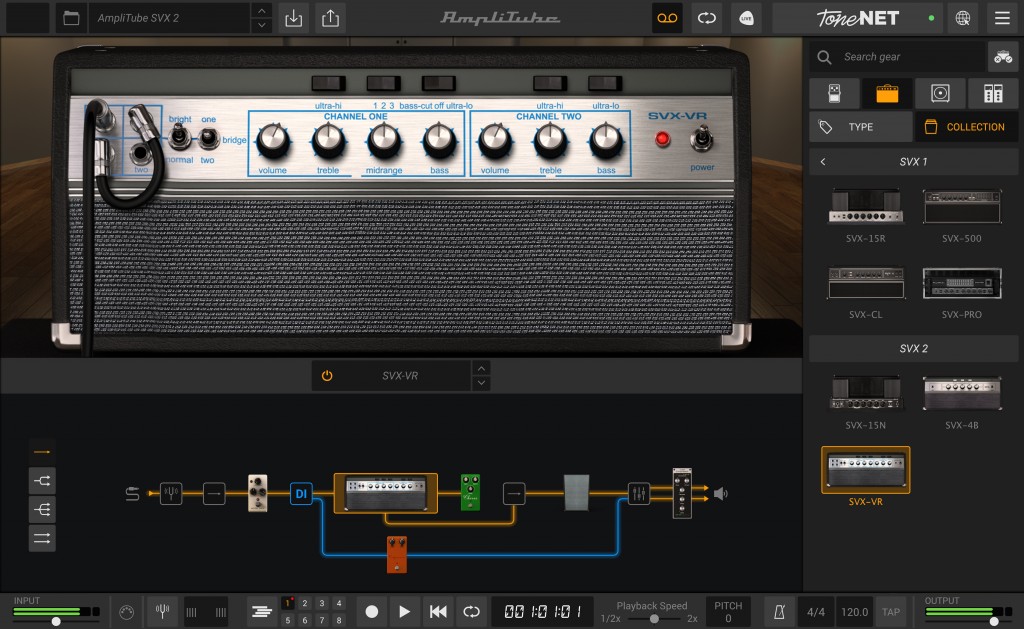The width and height of the screenshot is (1024, 629).
Task: Toggle the metronome icon
Action: [778, 611]
